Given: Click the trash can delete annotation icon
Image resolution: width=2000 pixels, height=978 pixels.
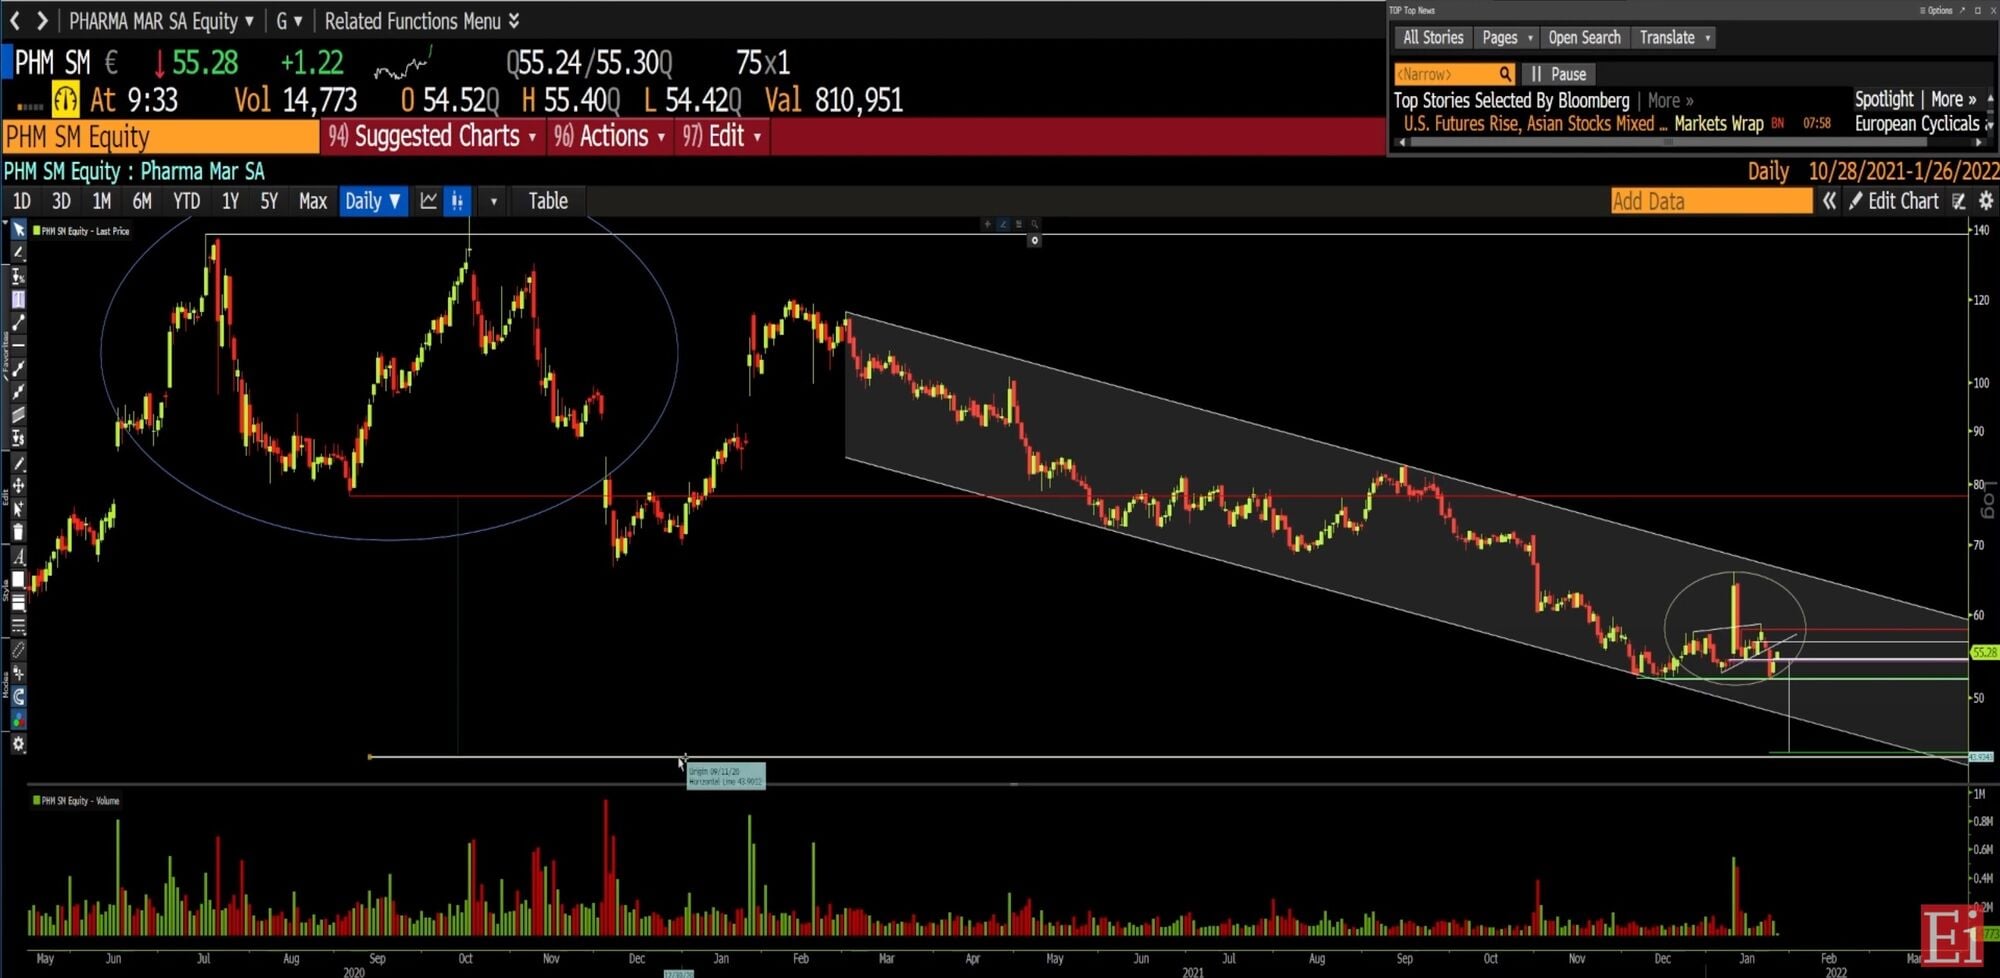Looking at the screenshot, I should point(18,532).
